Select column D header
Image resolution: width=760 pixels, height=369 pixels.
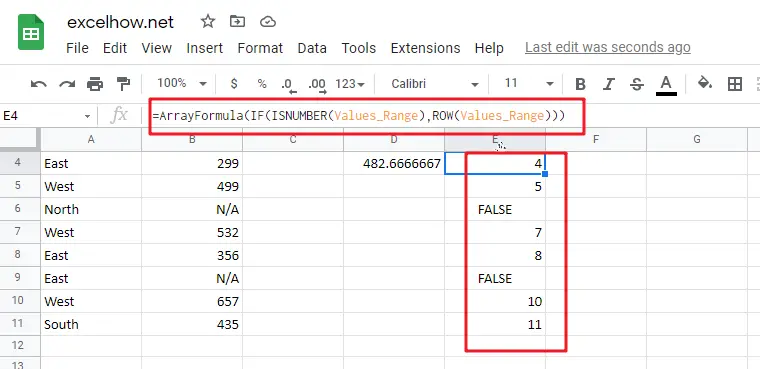[x=394, y=140]
